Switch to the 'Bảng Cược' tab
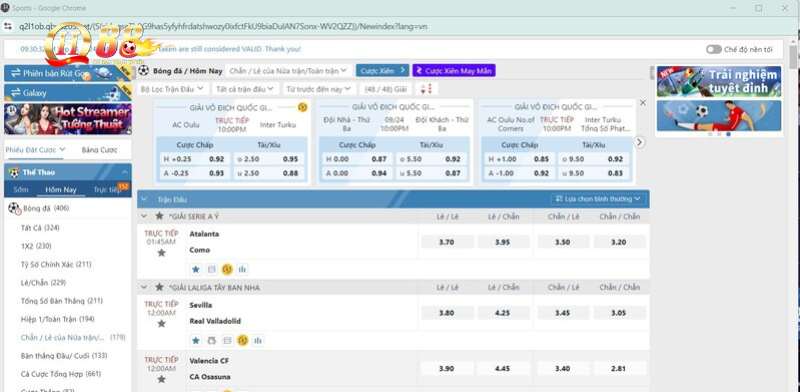The width and height of the screenshot is (800, 392). tap(99, 150)
